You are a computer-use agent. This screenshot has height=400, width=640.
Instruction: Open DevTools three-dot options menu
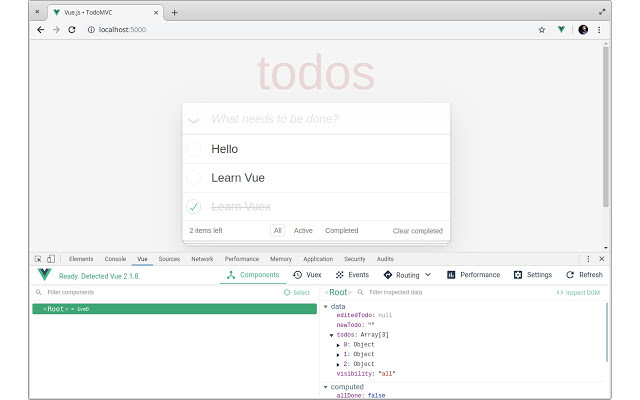[x=588, y=259]
